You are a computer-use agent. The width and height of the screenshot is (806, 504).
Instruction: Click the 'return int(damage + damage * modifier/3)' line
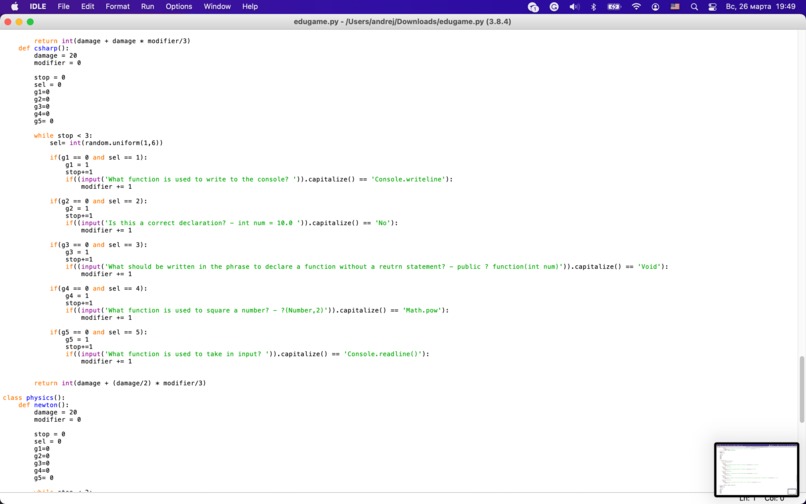point(112,41)
